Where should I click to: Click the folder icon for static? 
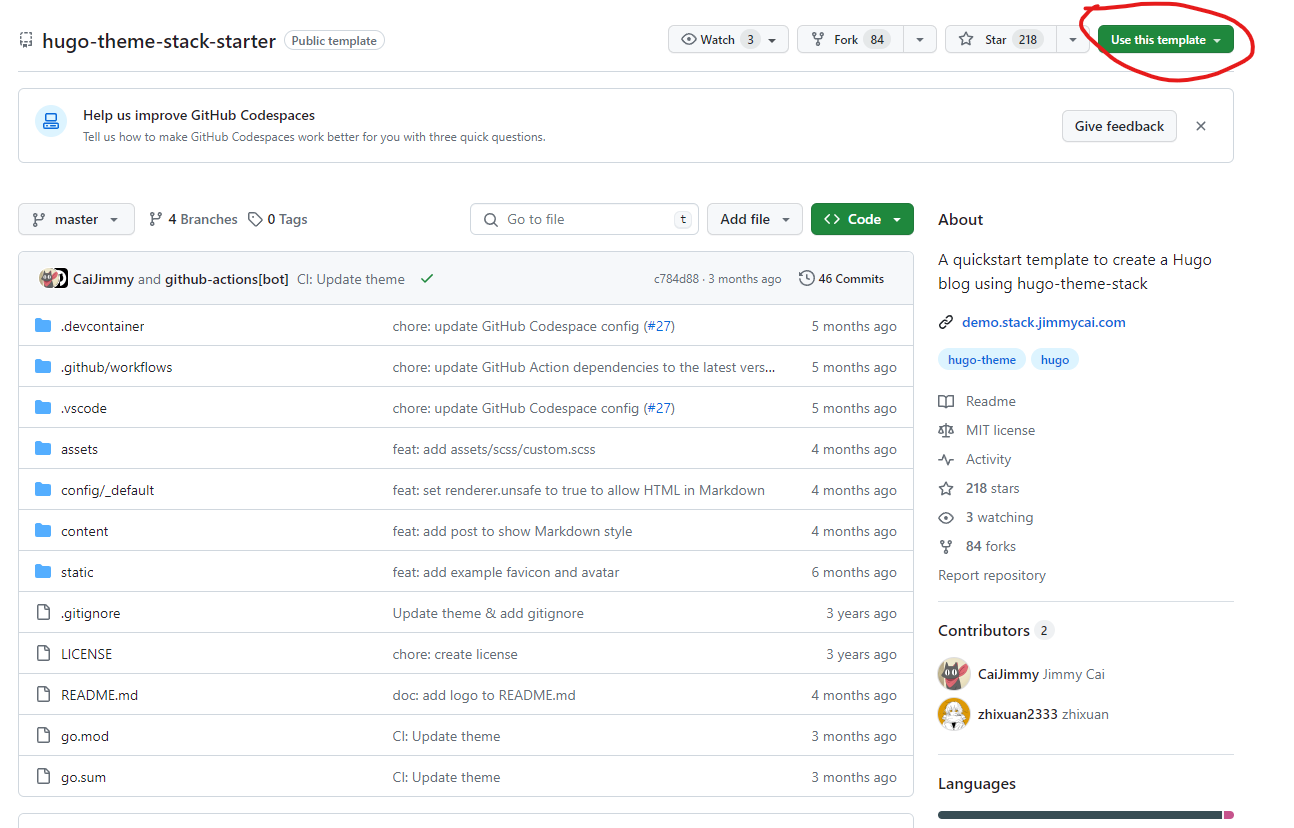tap(43, 572)
